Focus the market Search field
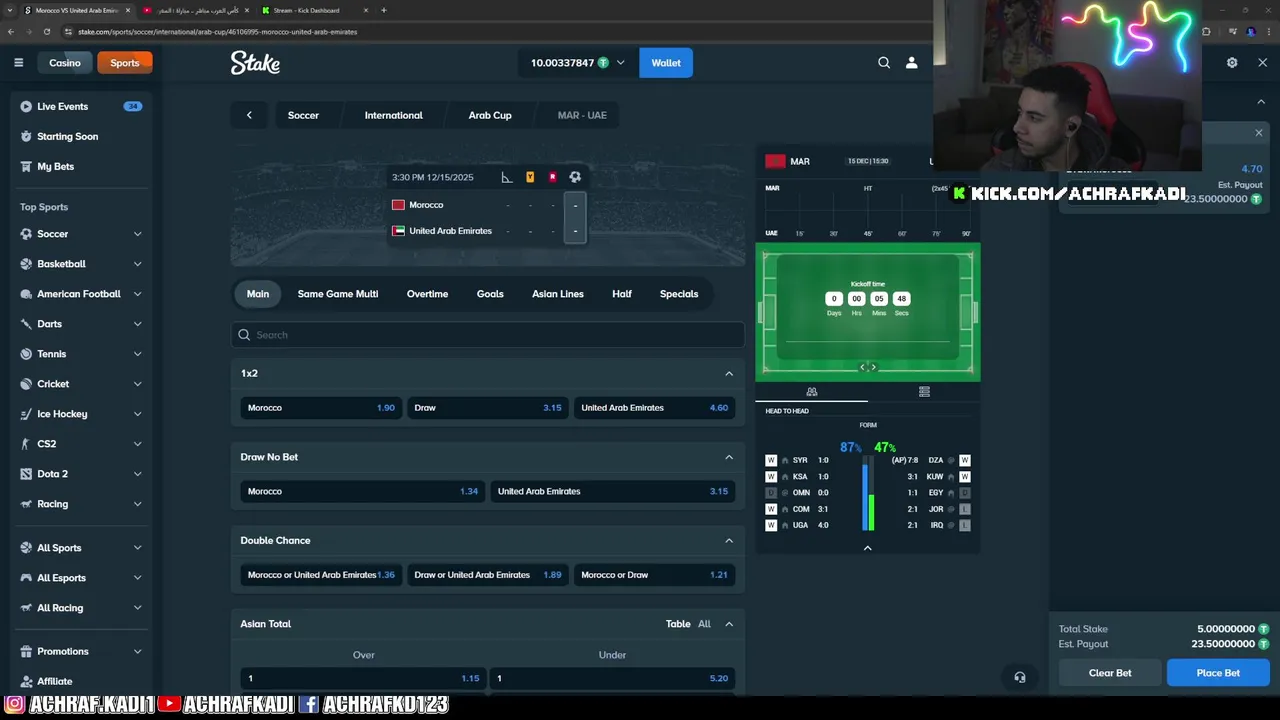 pos(488,335)
